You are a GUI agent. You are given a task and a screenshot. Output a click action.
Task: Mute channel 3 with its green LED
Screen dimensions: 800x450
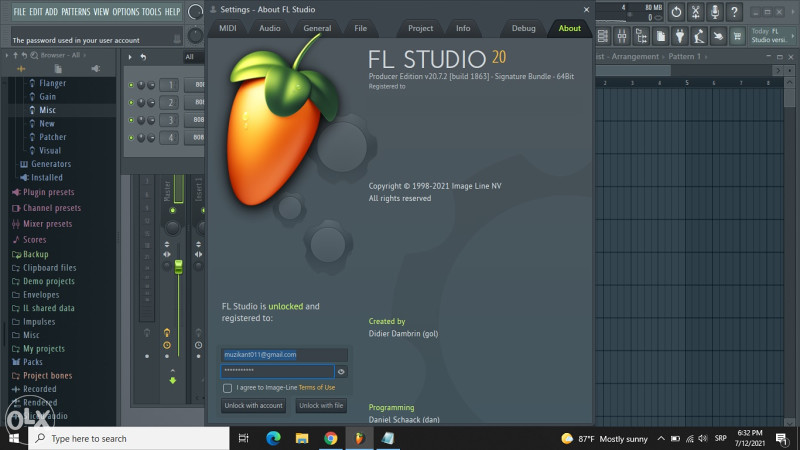(131, 120)
